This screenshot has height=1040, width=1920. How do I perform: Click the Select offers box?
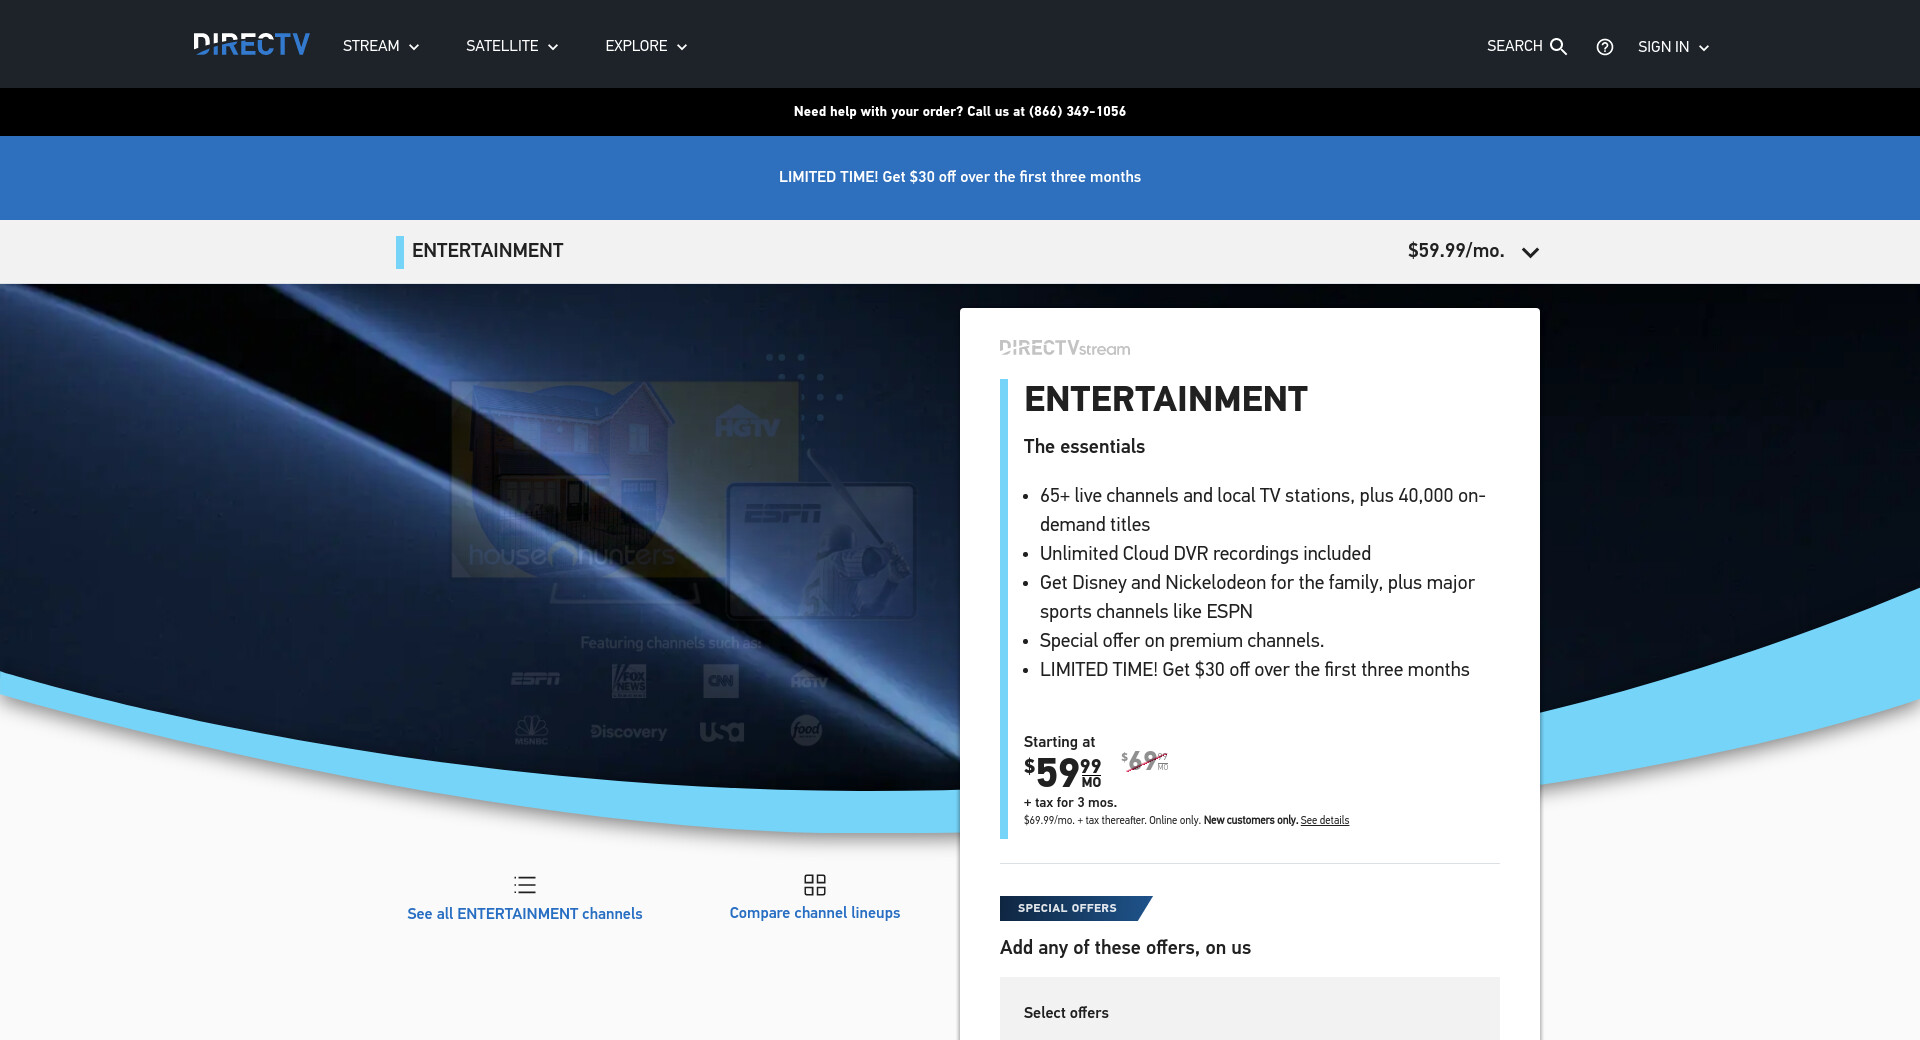click(1249, 1012)
